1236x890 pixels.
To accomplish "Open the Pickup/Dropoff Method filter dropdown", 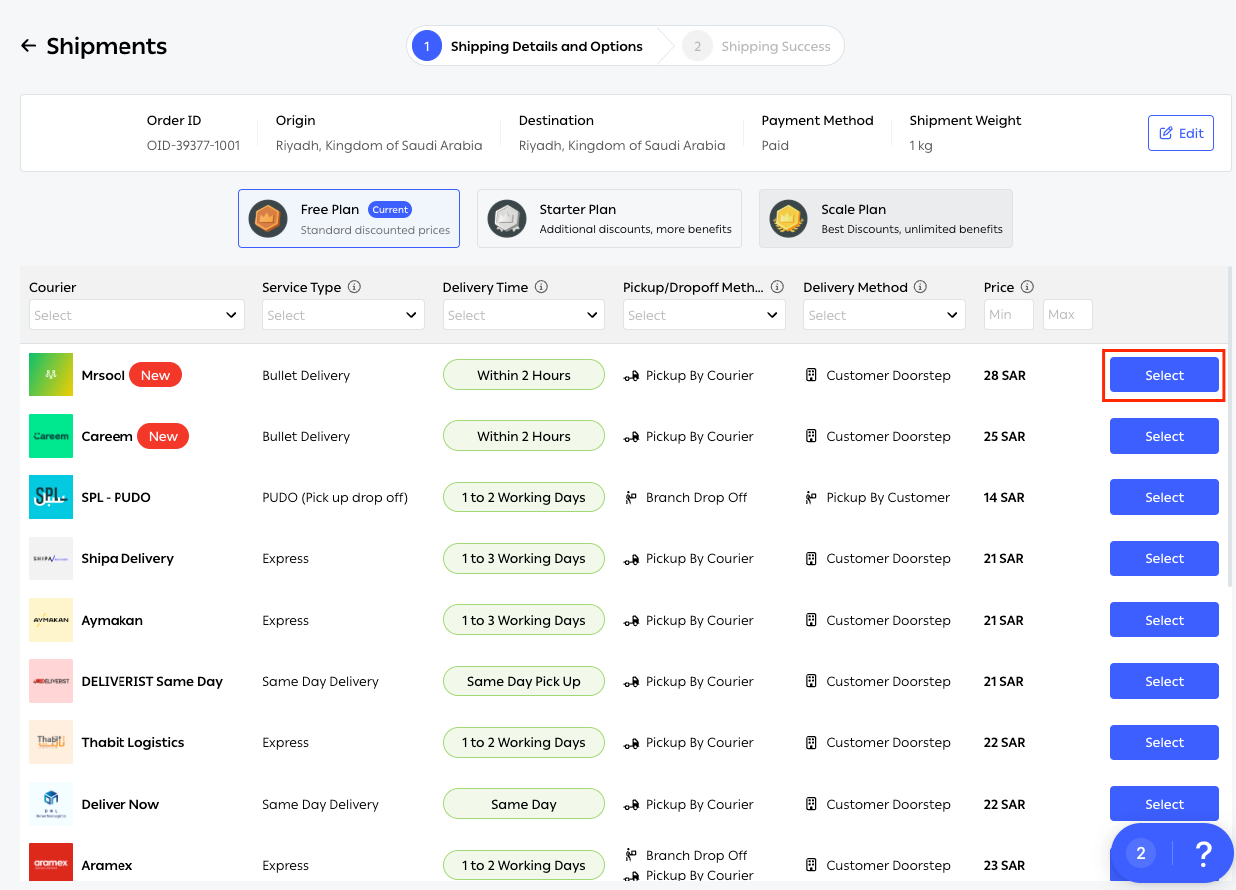I will click(x=704, y=315).
